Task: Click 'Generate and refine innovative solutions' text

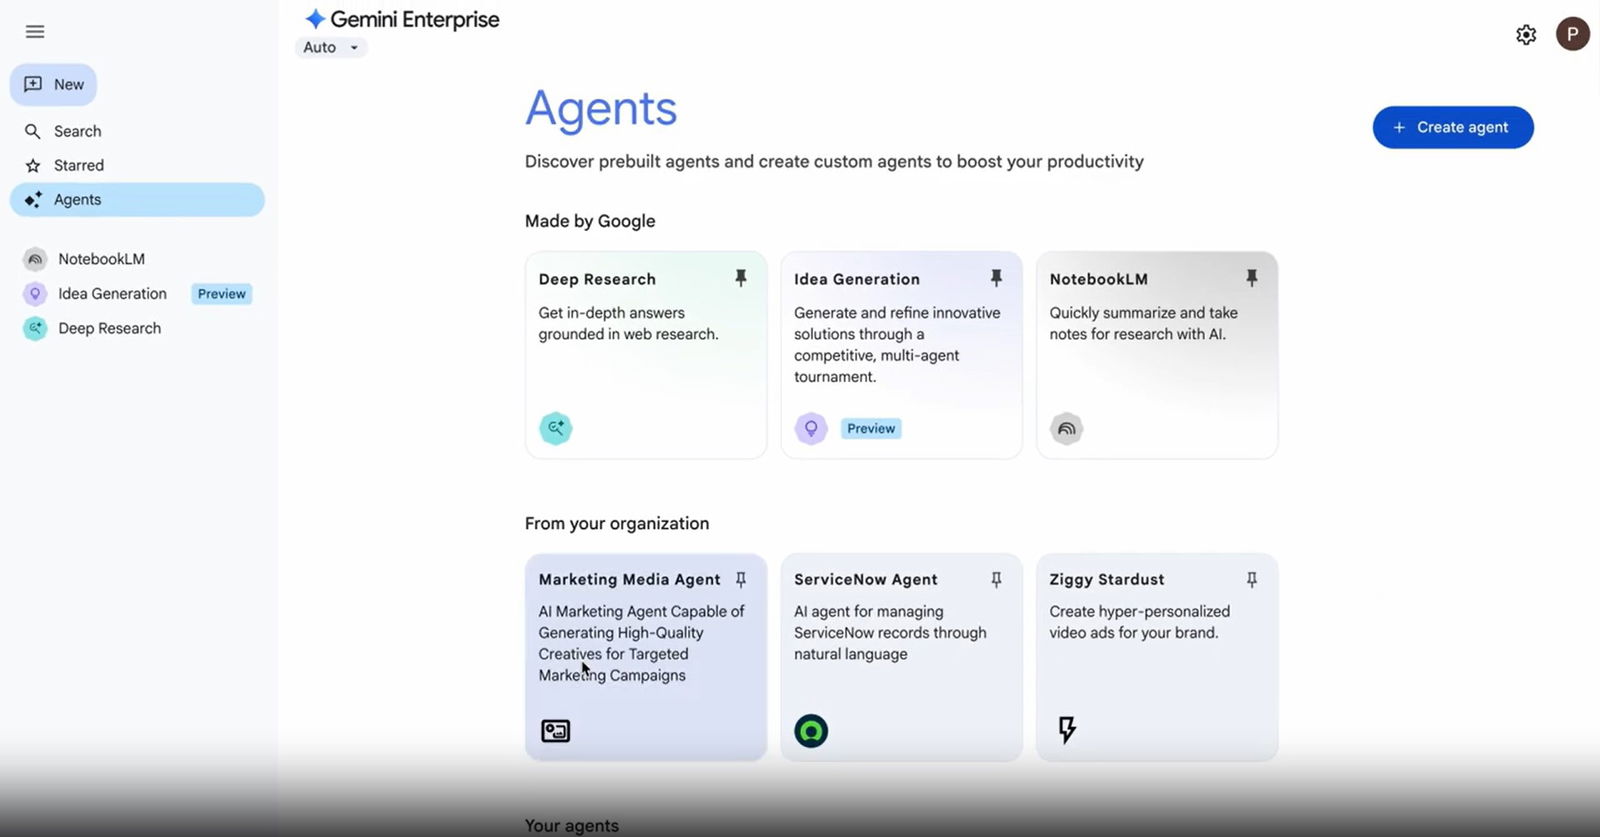Action: [x=897, y=344]
